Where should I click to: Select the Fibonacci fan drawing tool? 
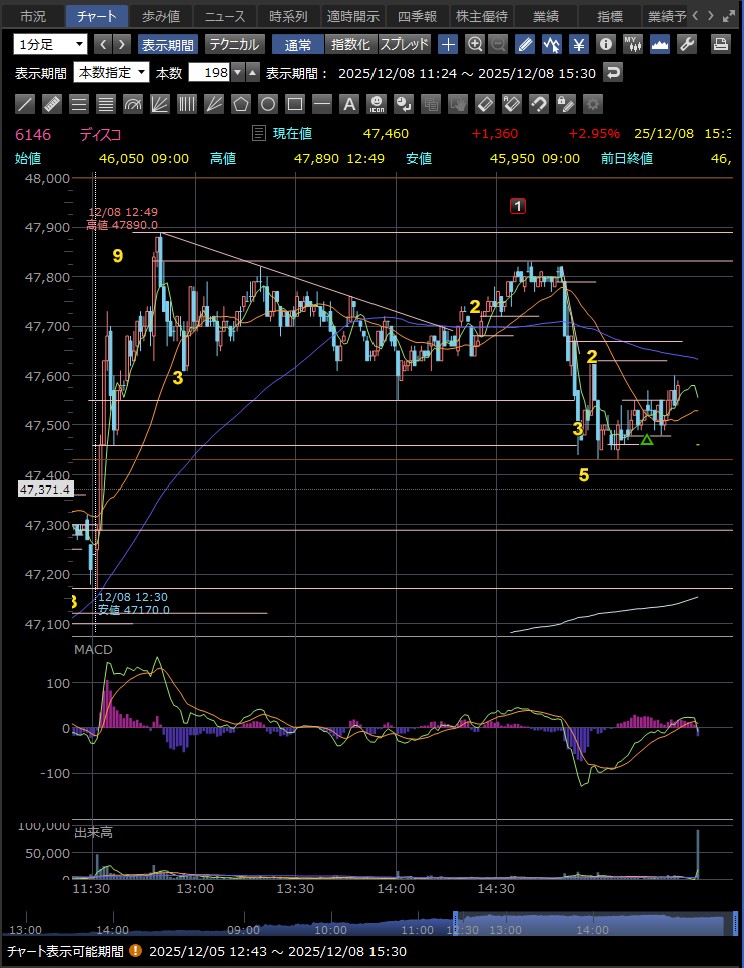[160, 103]
